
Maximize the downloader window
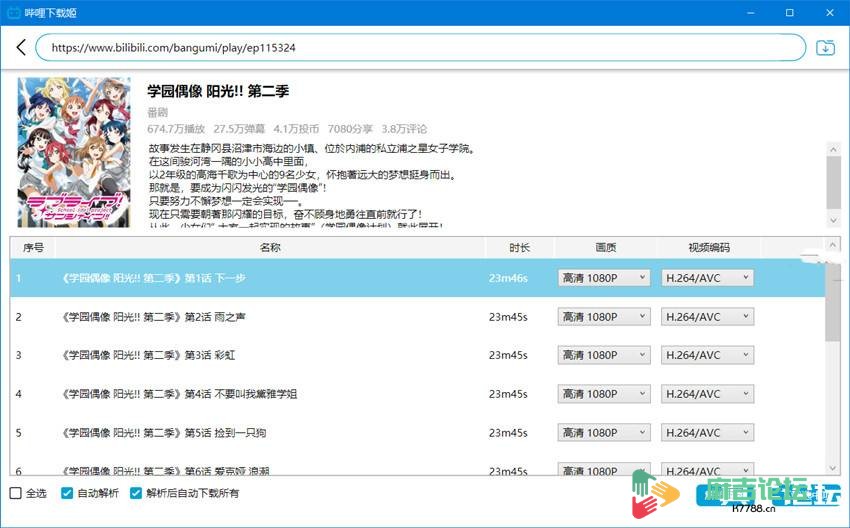(x=790, y=12)
